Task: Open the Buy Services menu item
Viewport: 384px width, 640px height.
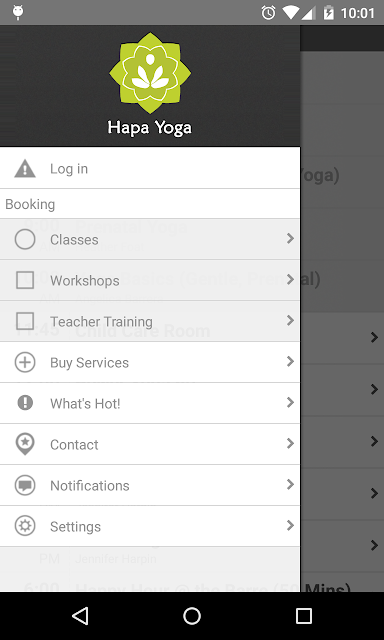Action: pyautogui.click(x=150, y=362)
